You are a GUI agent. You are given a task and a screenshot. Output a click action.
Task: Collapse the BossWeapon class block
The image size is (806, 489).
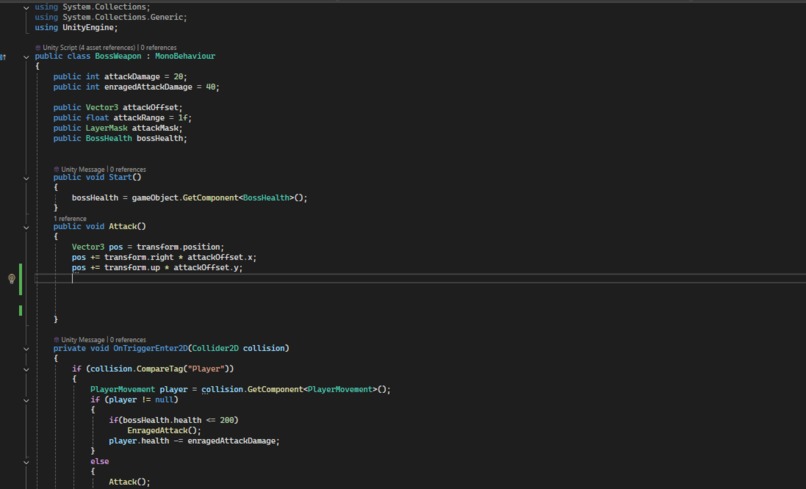pyautogui.click(x=26, y=57)
